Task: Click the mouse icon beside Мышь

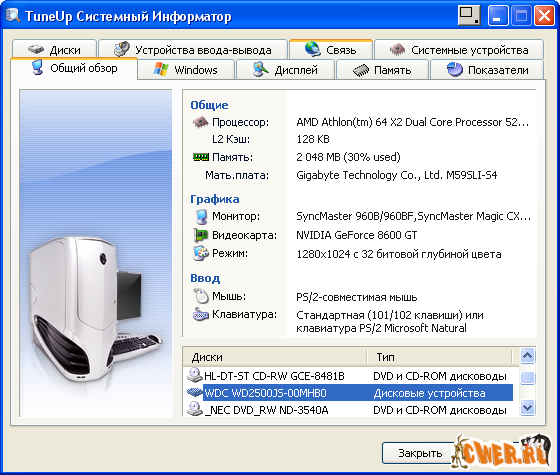Action: [x=201, y=296]
